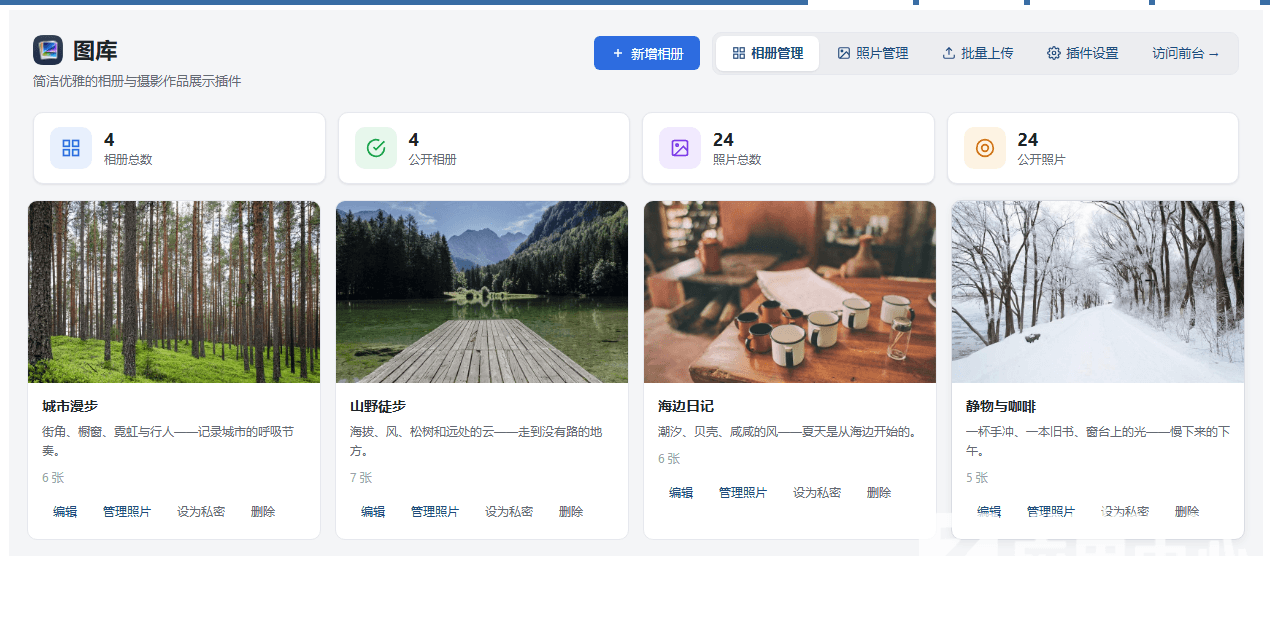Delete the 静物与咖啡 album
The height and width of the screenshot is (625, 1270).
click(x=1187, y=511)
